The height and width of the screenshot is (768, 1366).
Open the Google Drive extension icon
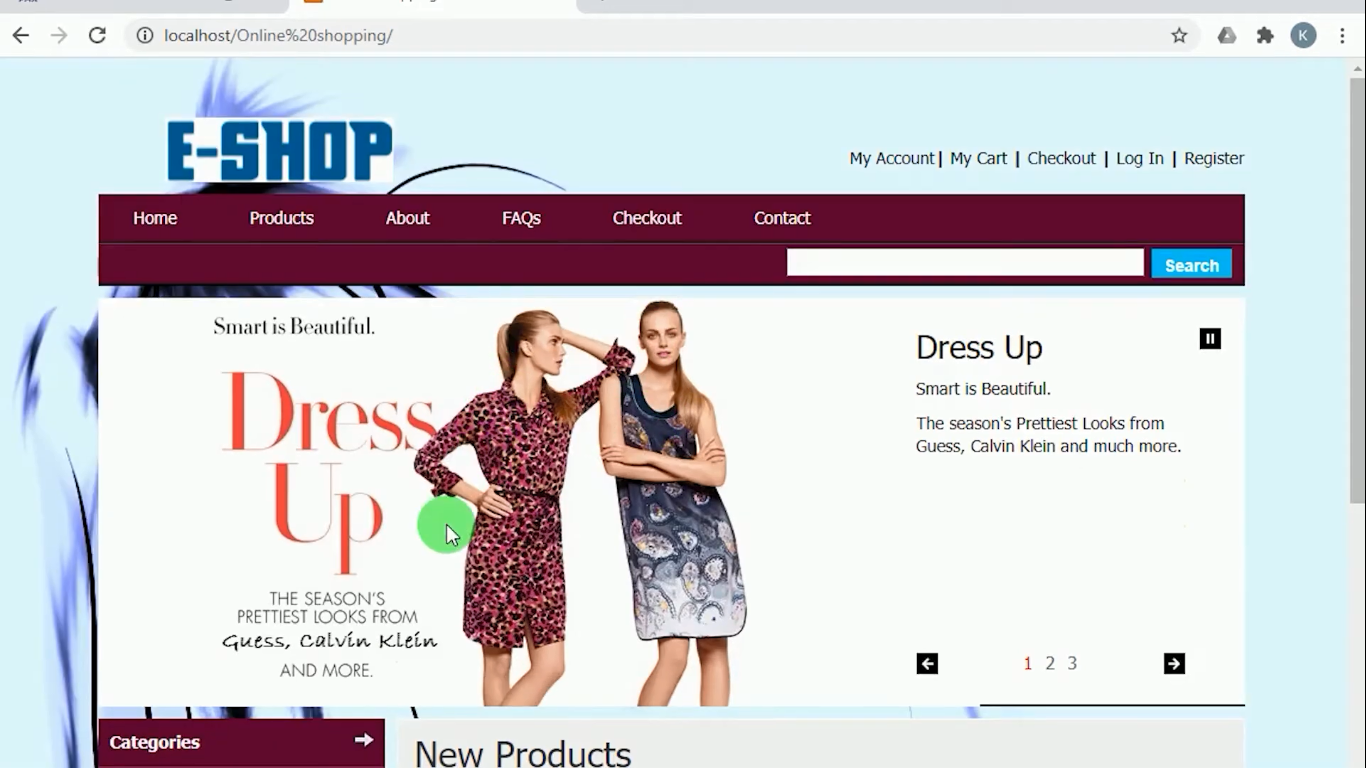tap(1227, 36)
